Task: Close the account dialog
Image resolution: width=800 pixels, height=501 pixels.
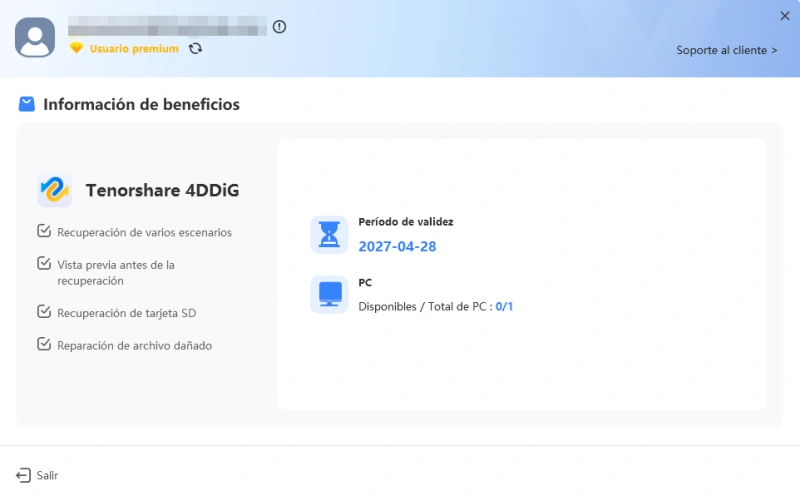Action: [x=785, y=16]
